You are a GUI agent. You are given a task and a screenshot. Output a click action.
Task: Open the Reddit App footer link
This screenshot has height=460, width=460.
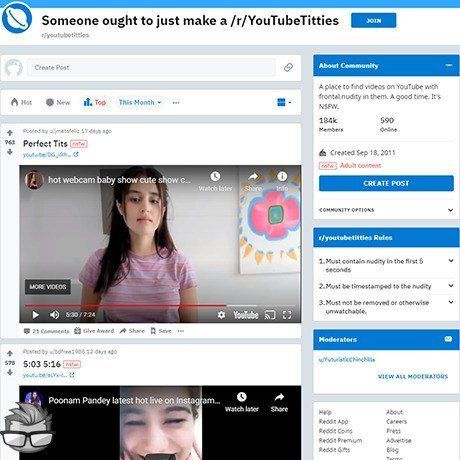point(333,421)
